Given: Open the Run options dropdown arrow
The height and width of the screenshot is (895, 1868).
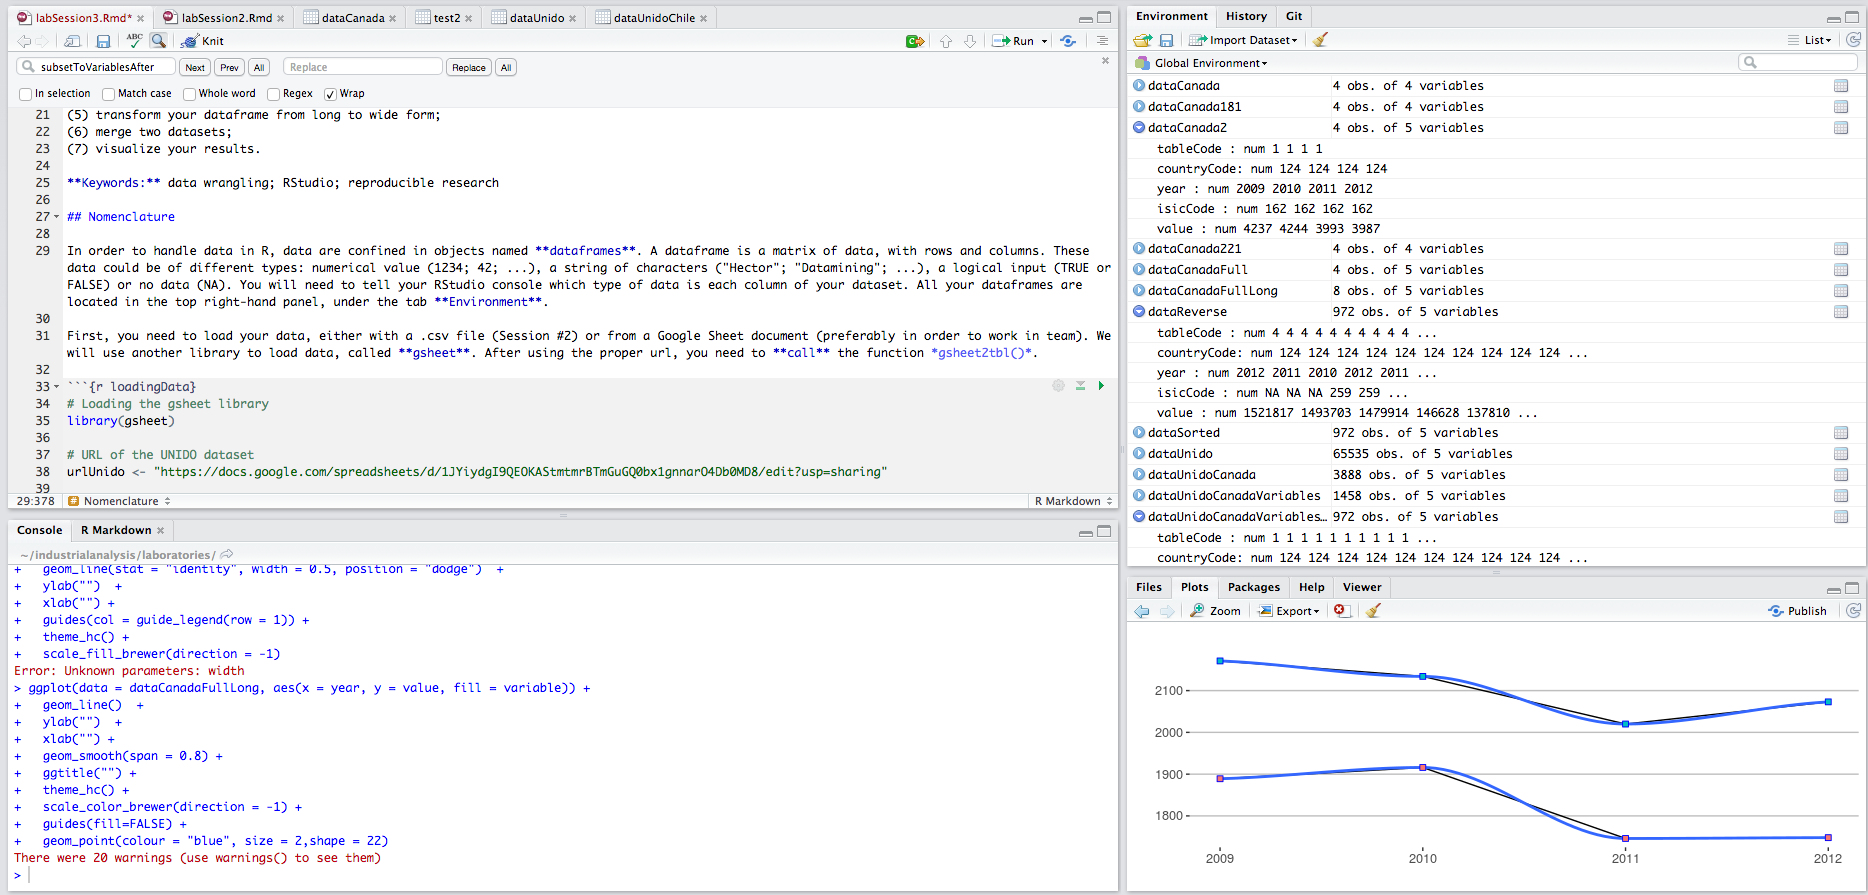Looking at the screenshot, I should coord(1045,41).
